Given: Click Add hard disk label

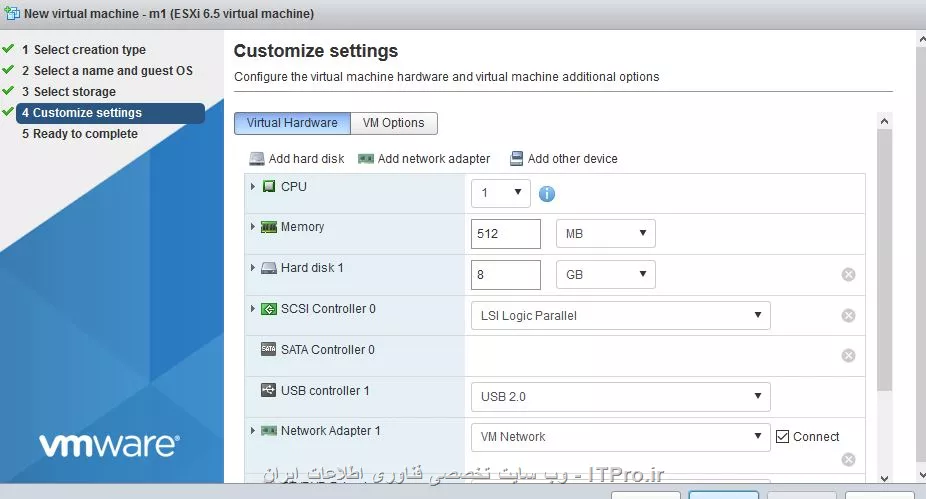Looking at the screenshot, I should click(x=307, y=159).
